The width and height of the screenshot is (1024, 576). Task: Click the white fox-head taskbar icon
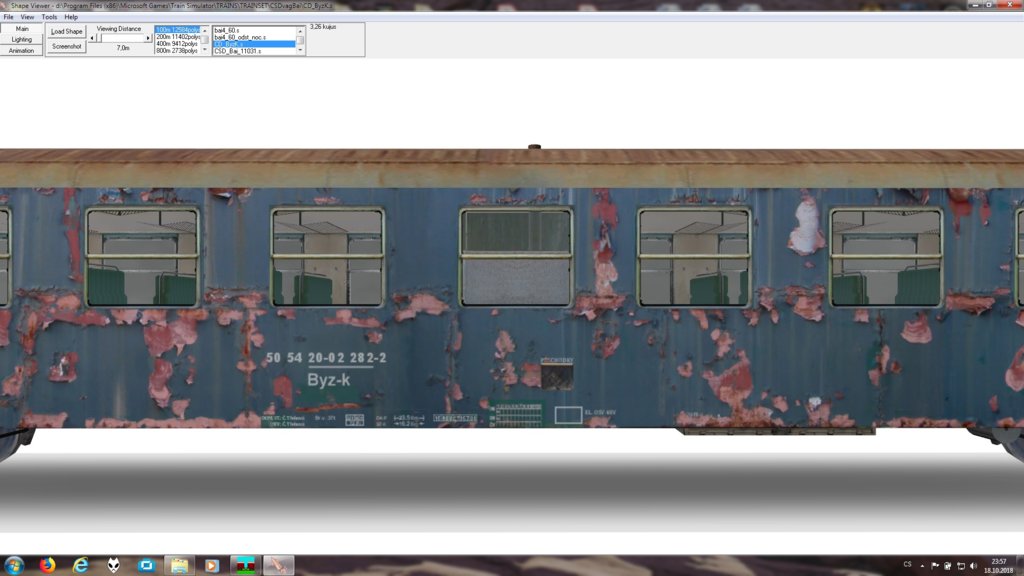point(113,565)
